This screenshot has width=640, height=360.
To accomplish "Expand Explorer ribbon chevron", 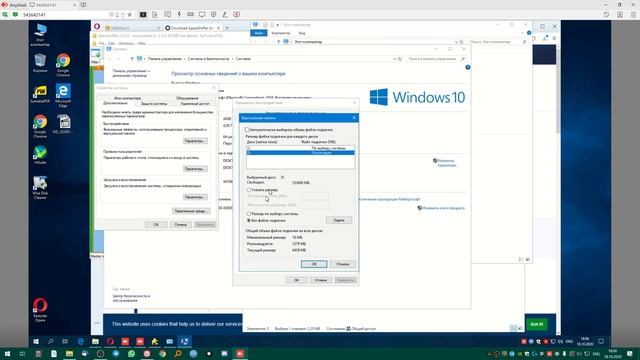I will 523,33.
